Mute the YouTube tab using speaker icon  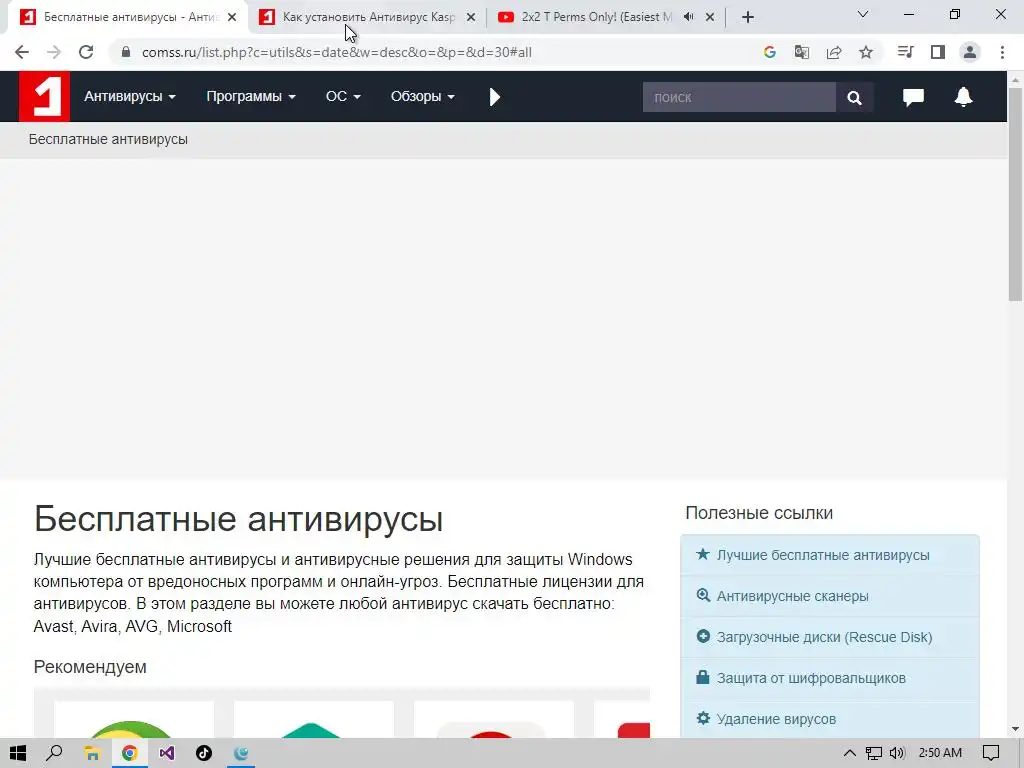coord(688,17)
